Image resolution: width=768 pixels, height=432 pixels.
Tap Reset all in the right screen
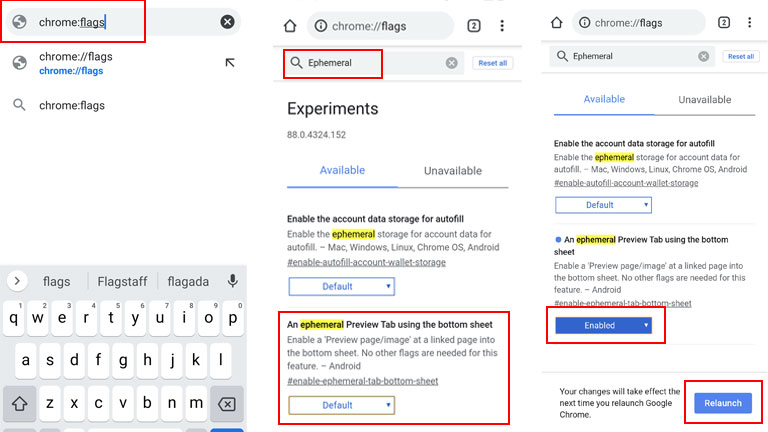pos(741,56)
